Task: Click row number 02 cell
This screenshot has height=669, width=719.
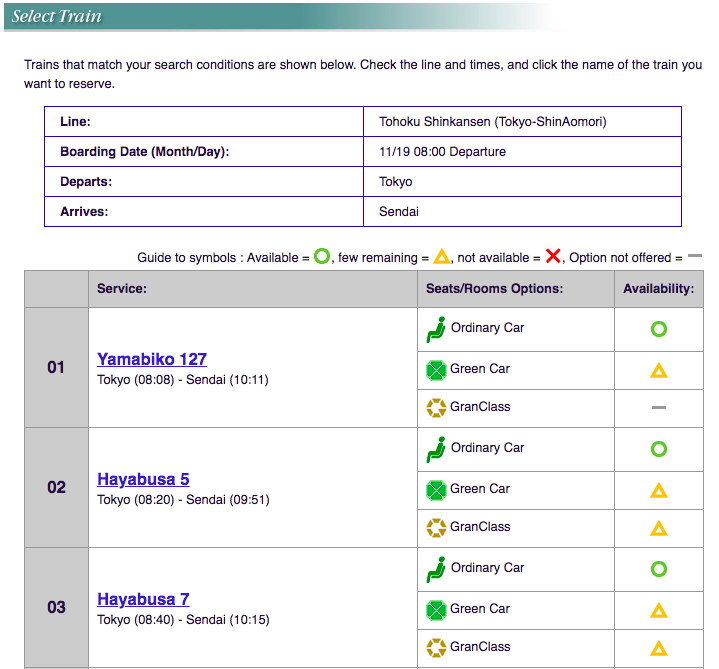Action: [56, 487]
